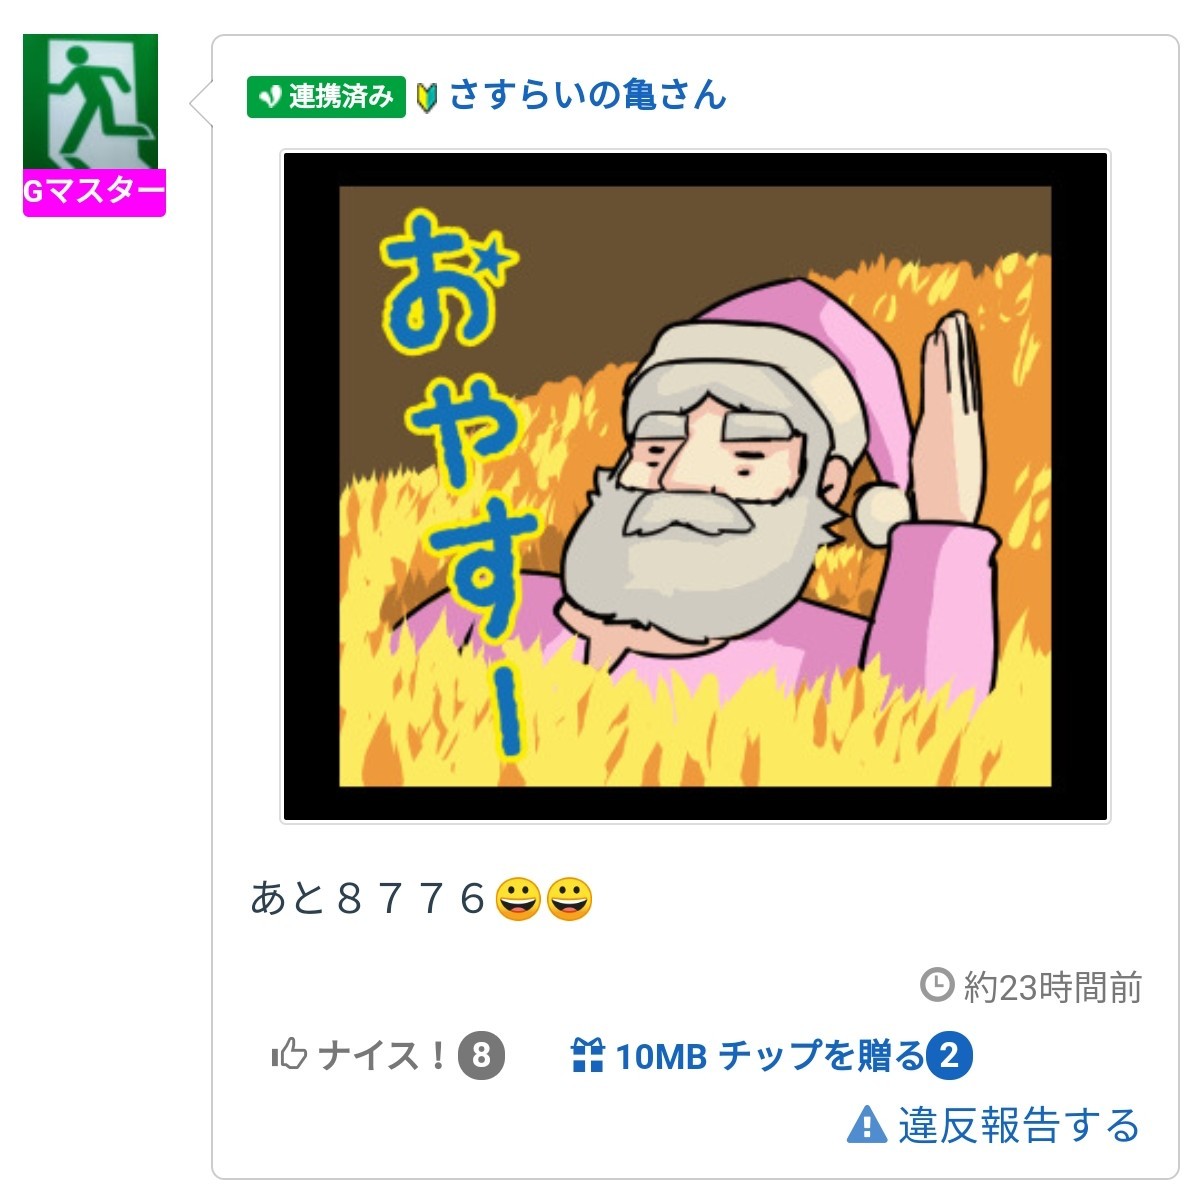Click the あと８７７６ post text
The image size is (1200, 1188).
click(368, 898)
